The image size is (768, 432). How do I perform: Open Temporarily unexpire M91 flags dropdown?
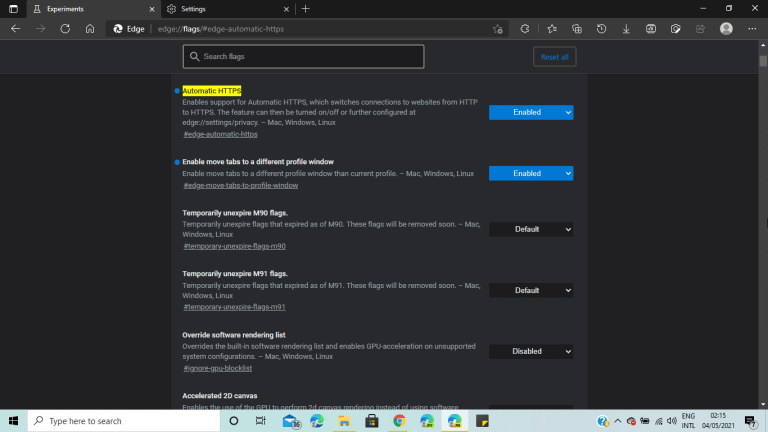[x=531, y=290]
